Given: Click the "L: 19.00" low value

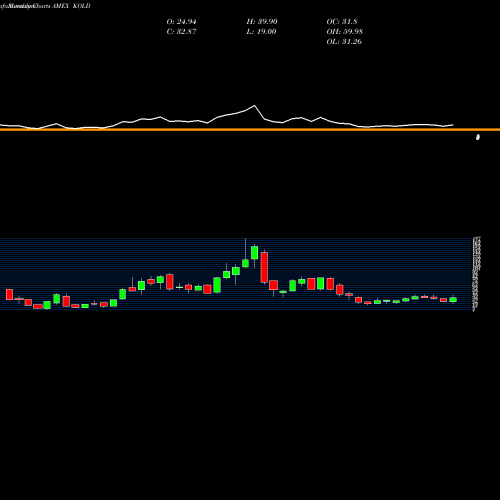Looking at the screenshot, I should click(262, 32).
